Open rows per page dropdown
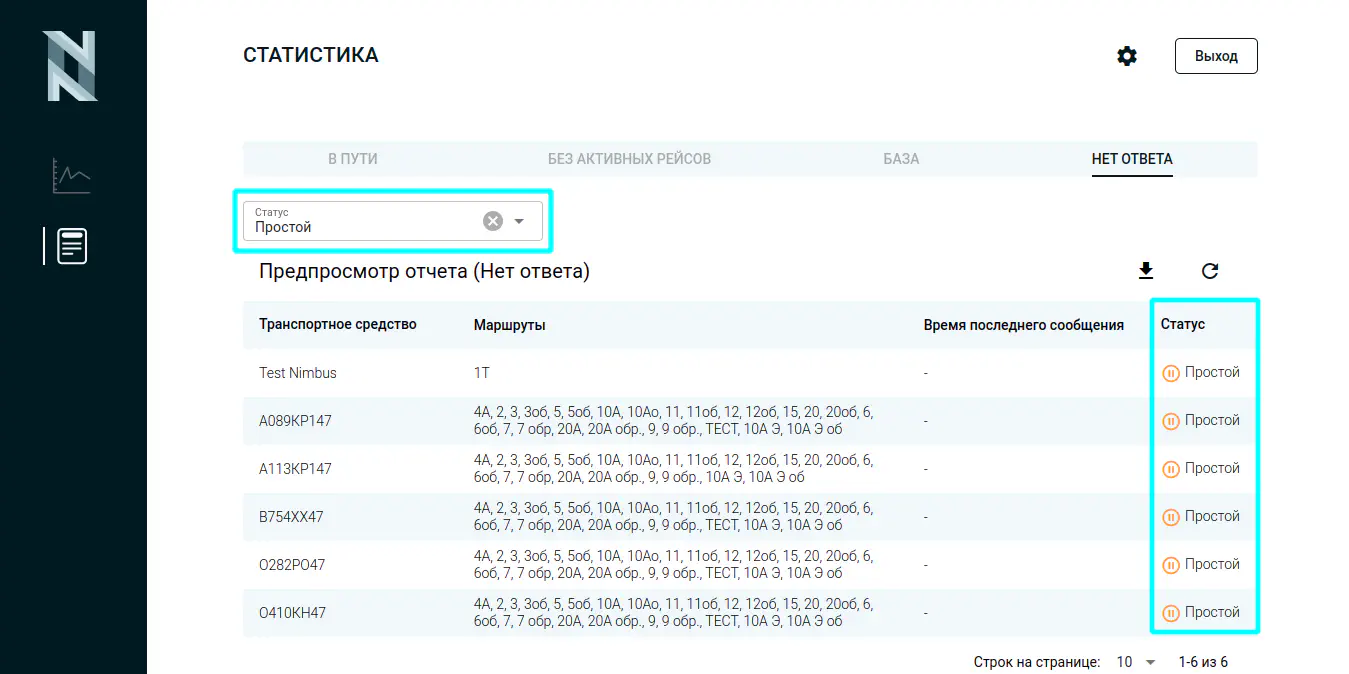The image size is (1349, 674). tap(1136, 662)
